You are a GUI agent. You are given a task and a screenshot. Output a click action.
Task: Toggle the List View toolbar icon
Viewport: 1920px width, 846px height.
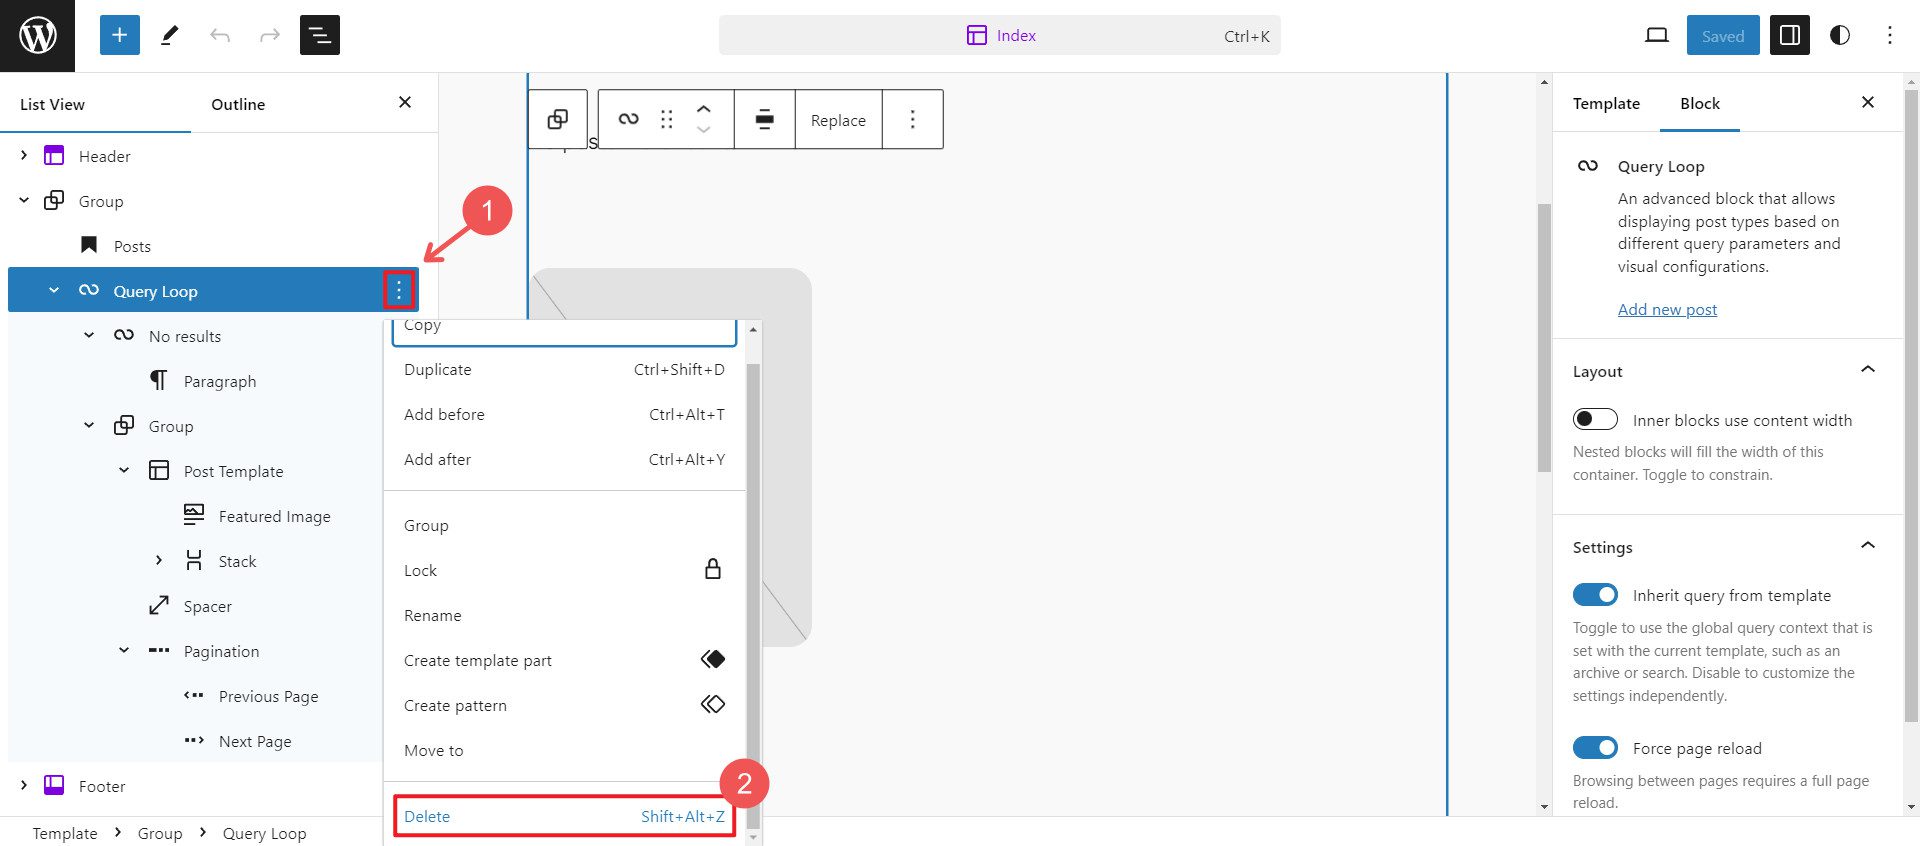(320, 36)
